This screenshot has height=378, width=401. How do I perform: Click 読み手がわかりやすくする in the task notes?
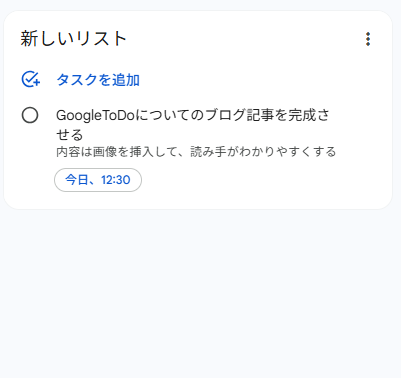coord(263,152)
